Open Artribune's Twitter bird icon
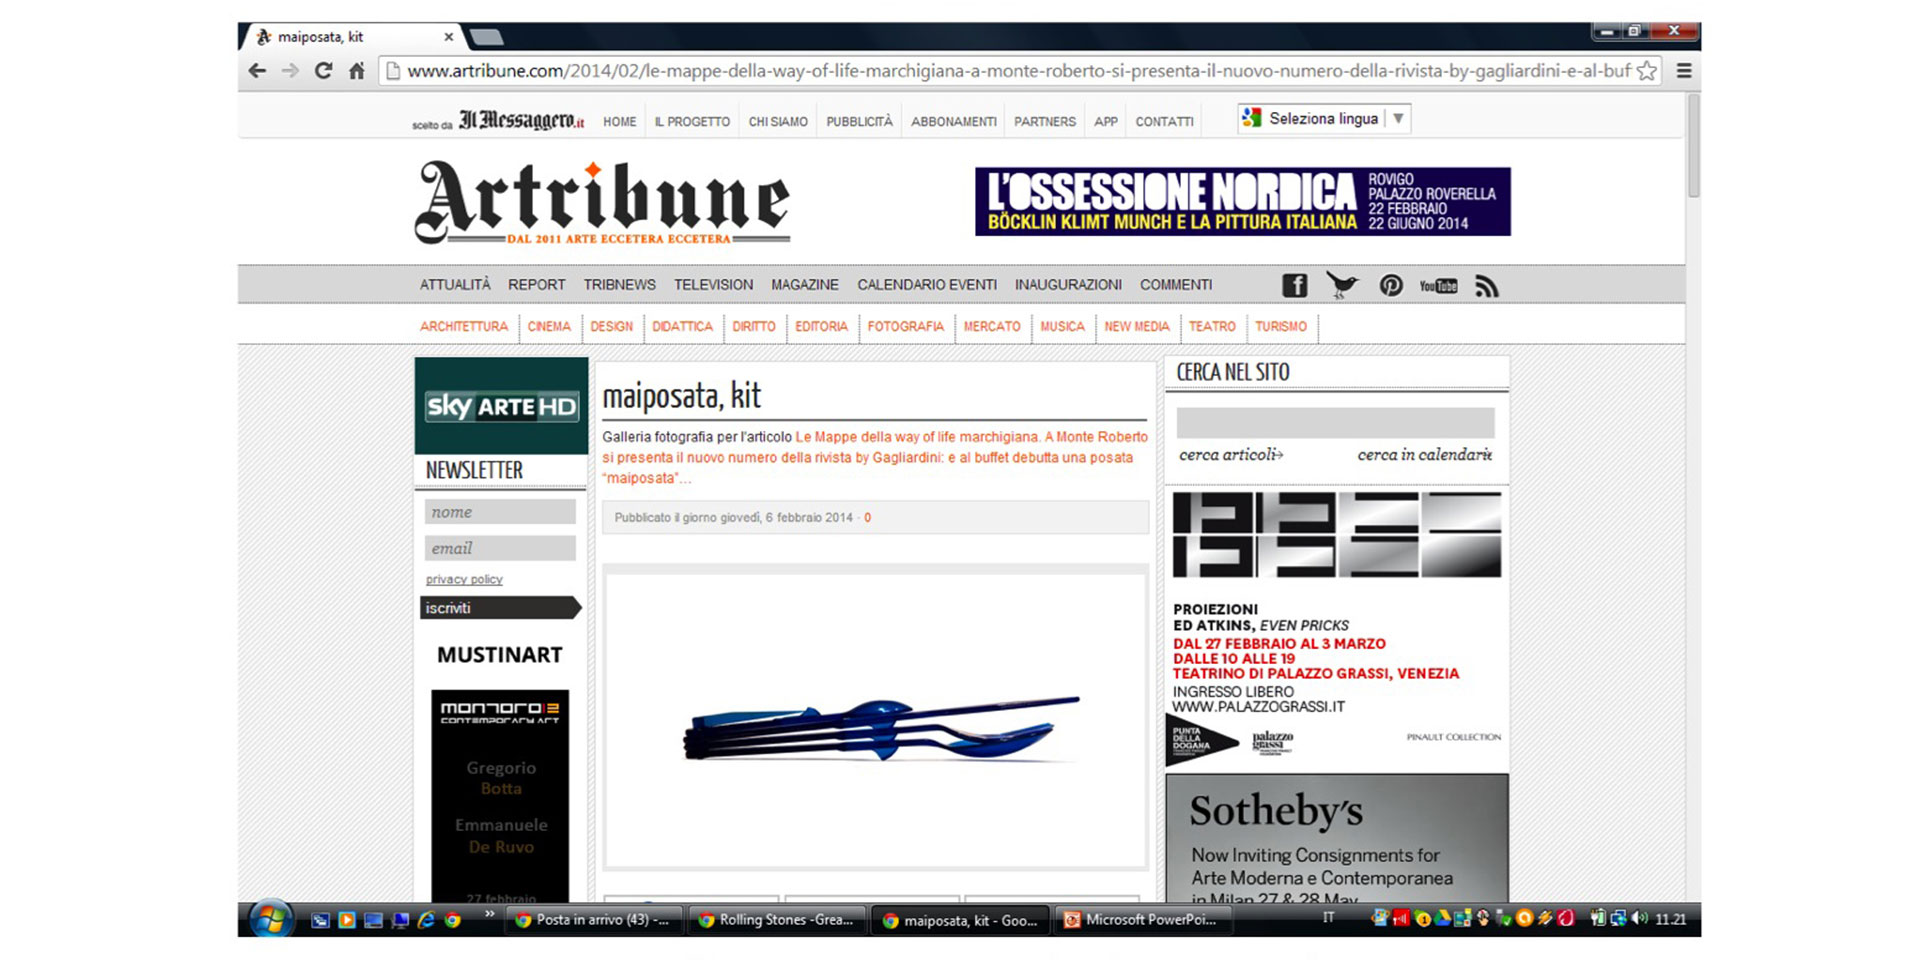The image size is (1920, 960). (x=1342, y=285)
